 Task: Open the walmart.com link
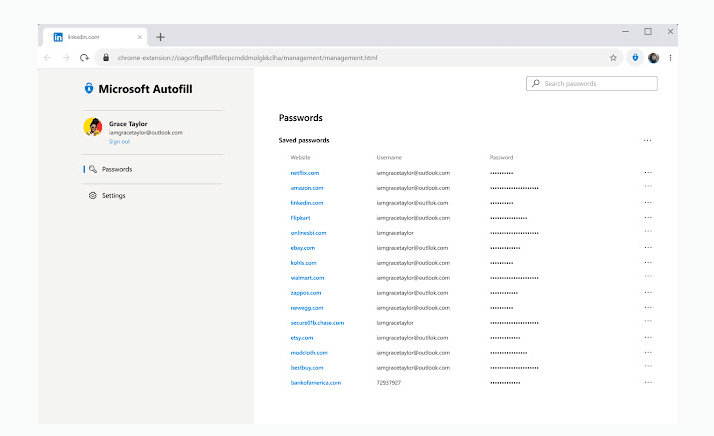coord(307,278)
